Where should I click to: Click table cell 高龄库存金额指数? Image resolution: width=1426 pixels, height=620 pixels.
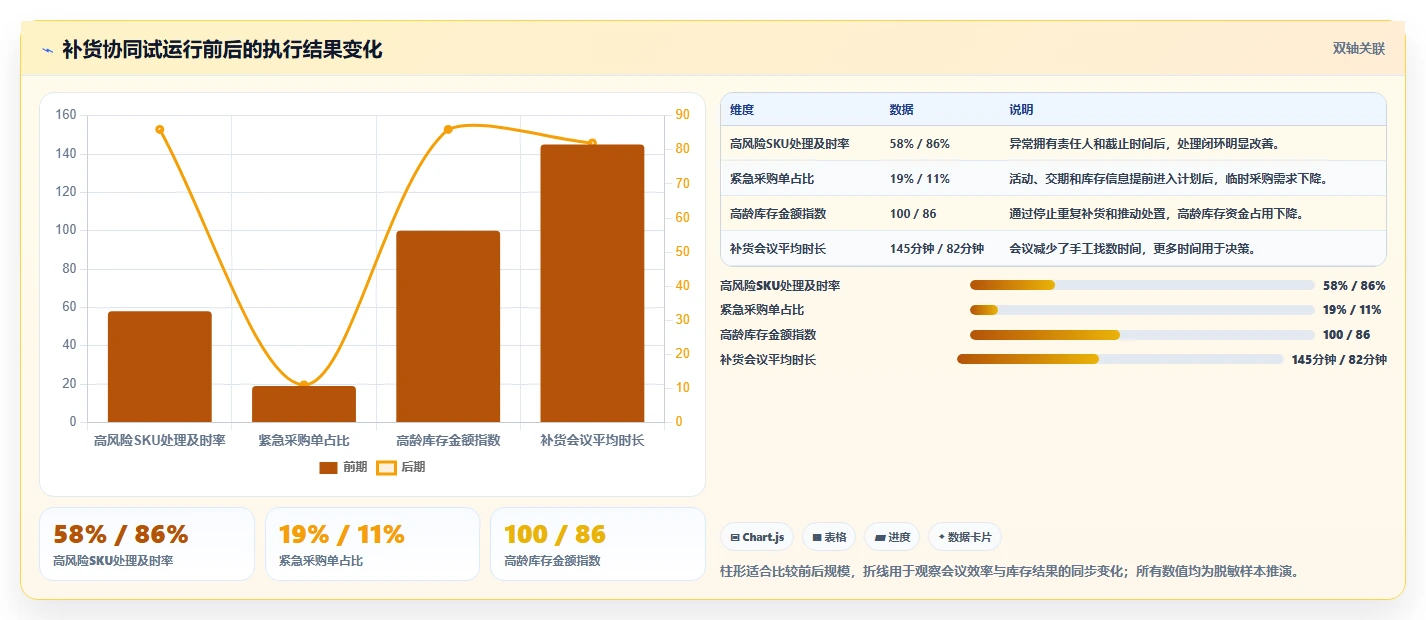point(778,214)
